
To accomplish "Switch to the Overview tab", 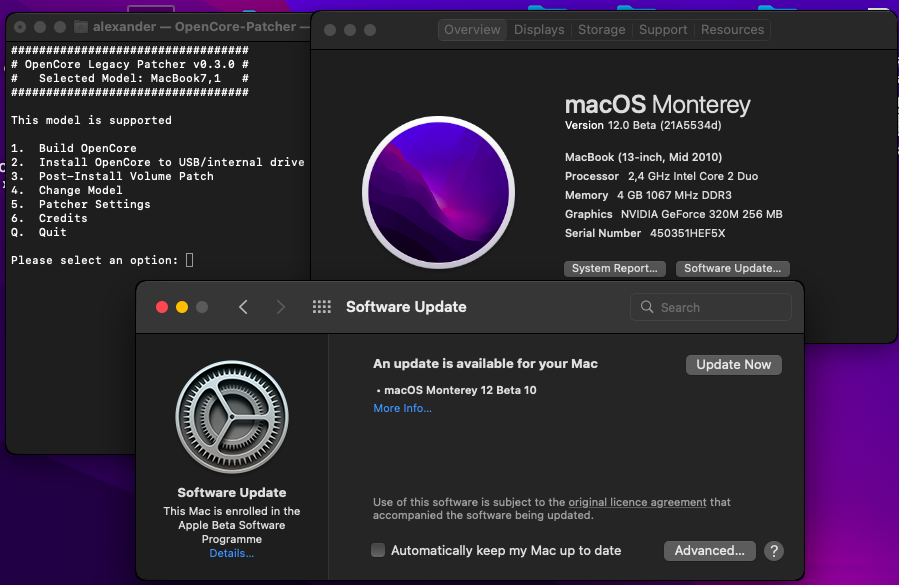I will tap(472, 30).
